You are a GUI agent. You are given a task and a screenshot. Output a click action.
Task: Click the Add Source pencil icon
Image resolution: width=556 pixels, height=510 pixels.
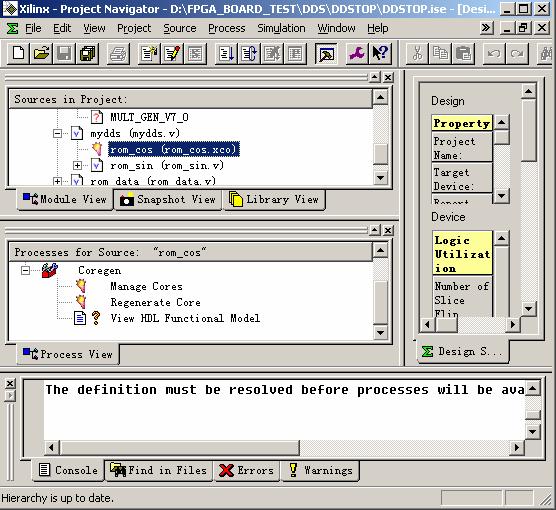(x=172, y=54)
